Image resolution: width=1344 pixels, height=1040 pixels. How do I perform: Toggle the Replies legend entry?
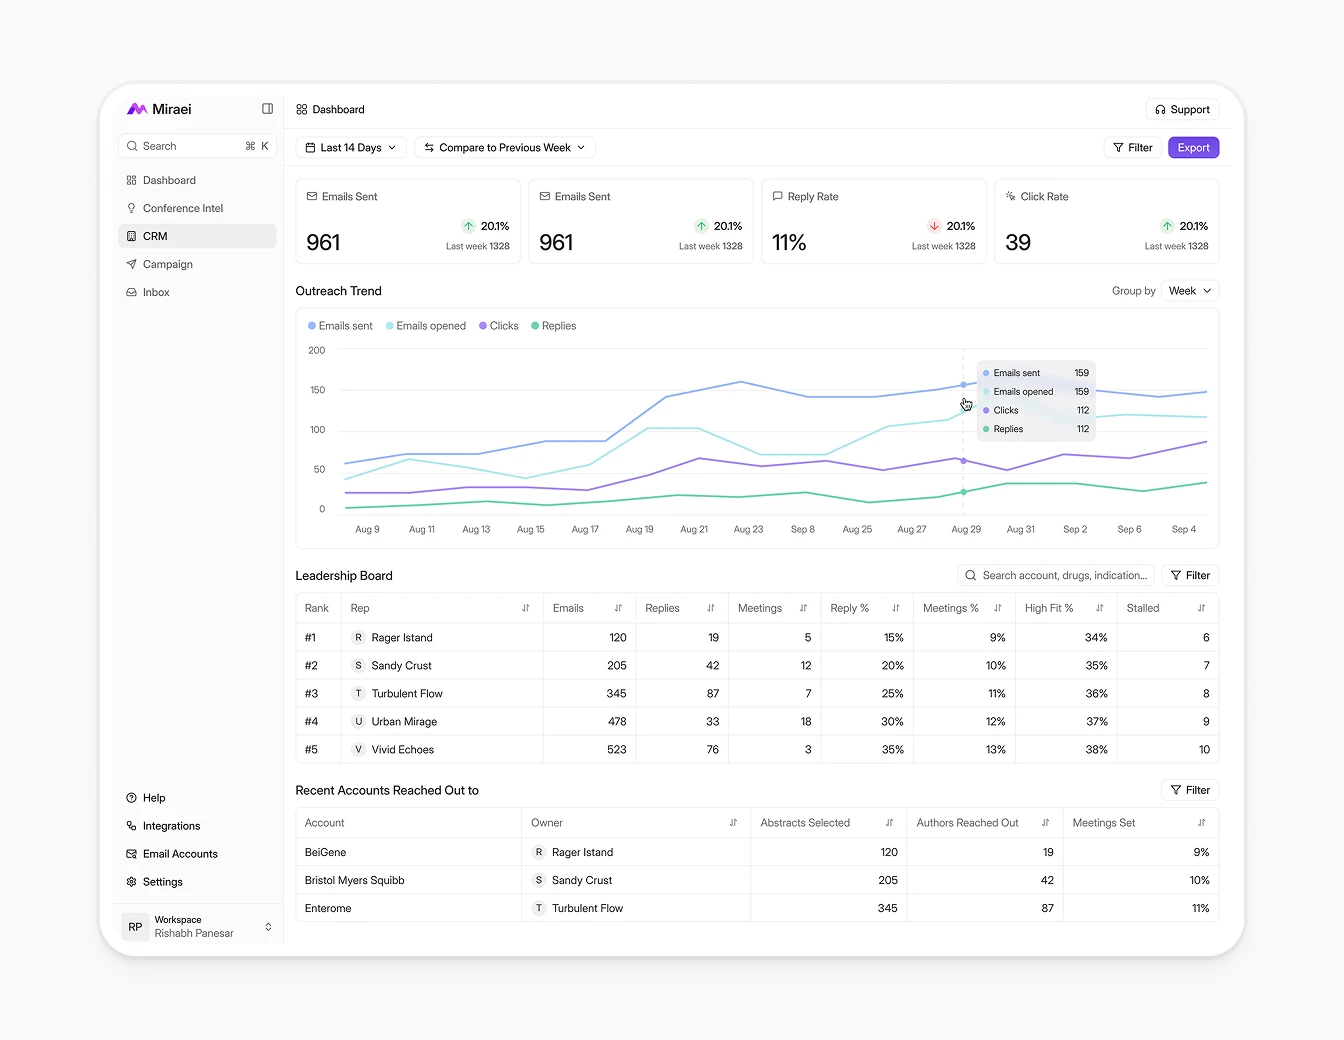click(x=553, y=325)
